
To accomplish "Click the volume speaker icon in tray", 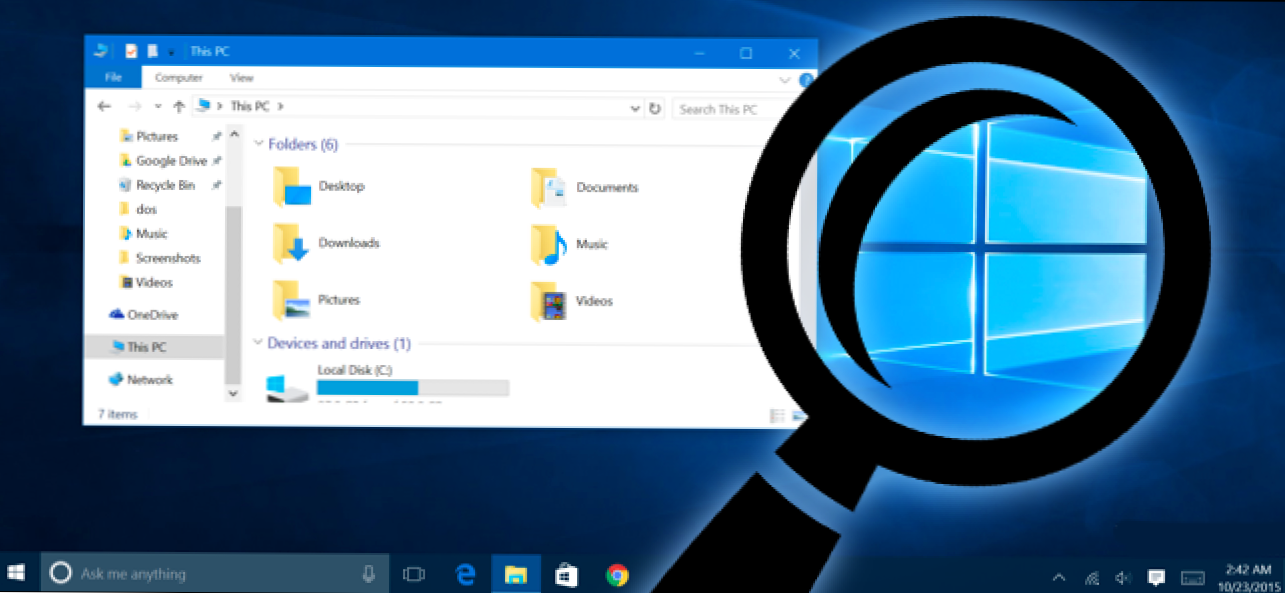I will click(1122, 577).
